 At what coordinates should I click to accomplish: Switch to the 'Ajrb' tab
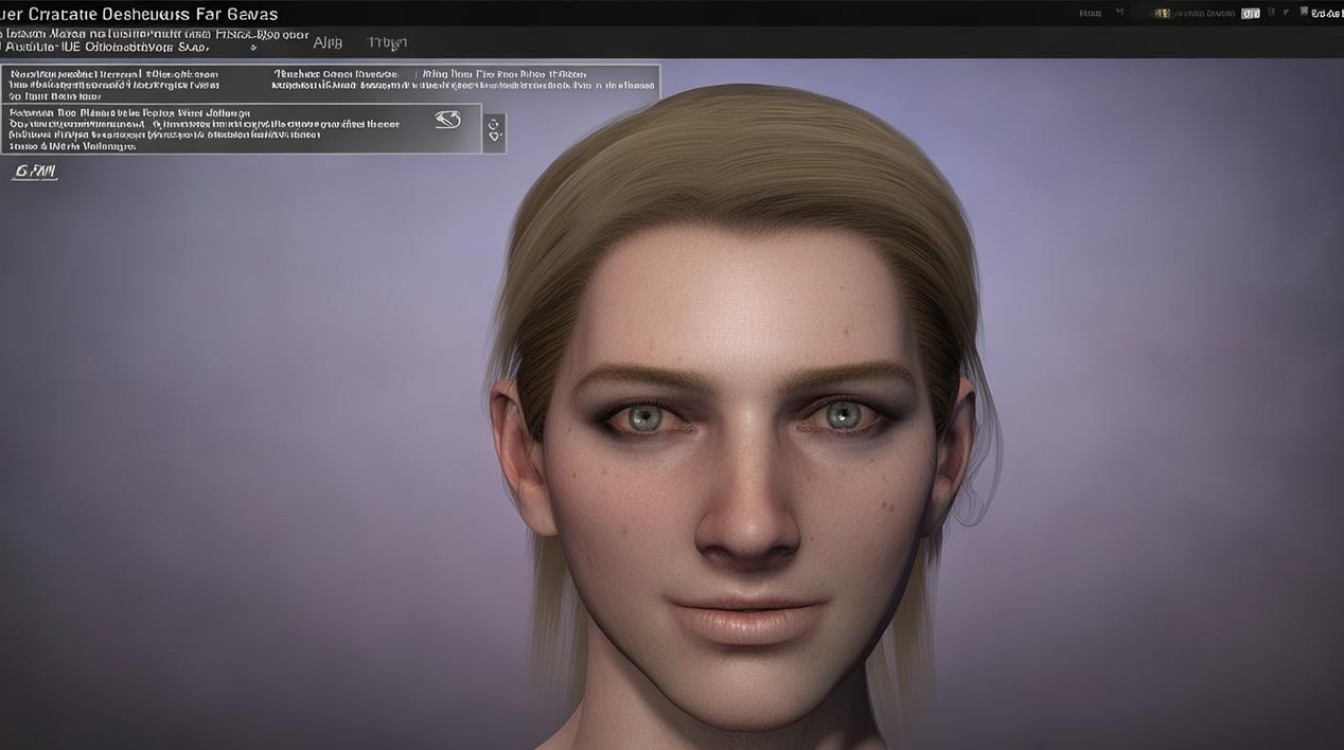(328, 43)
